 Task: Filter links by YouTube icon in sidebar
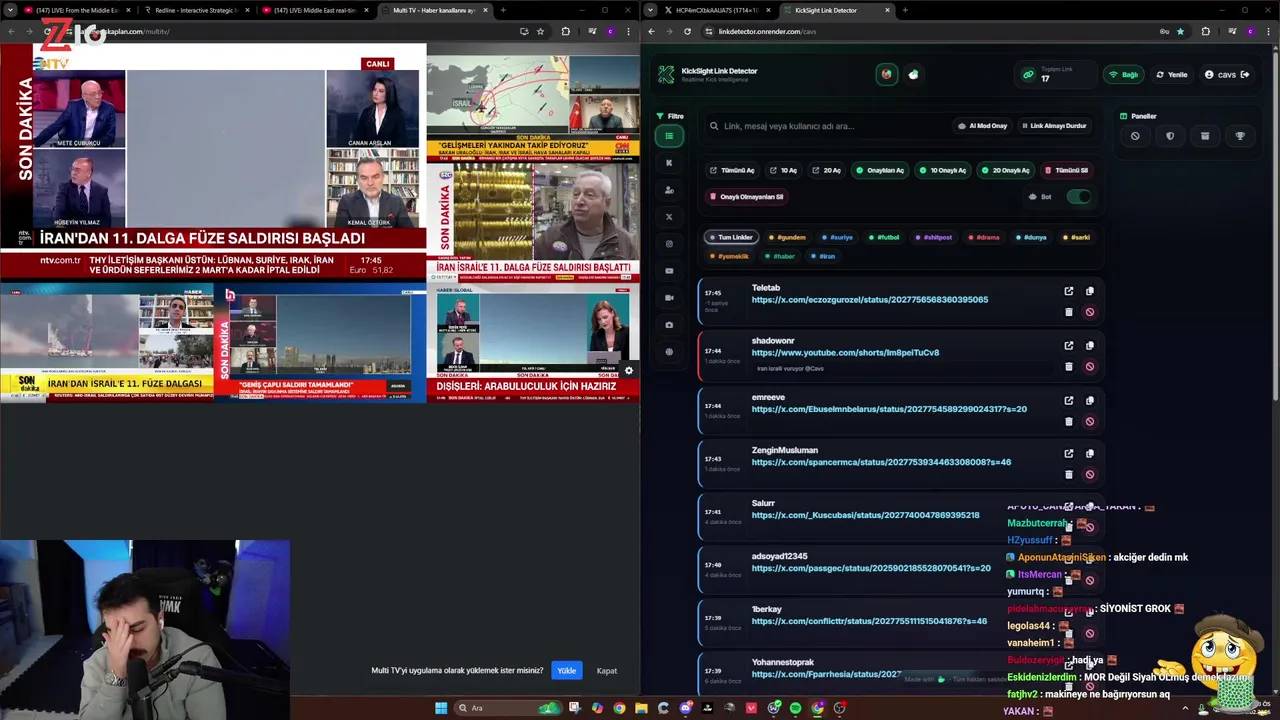coord(669,271)
